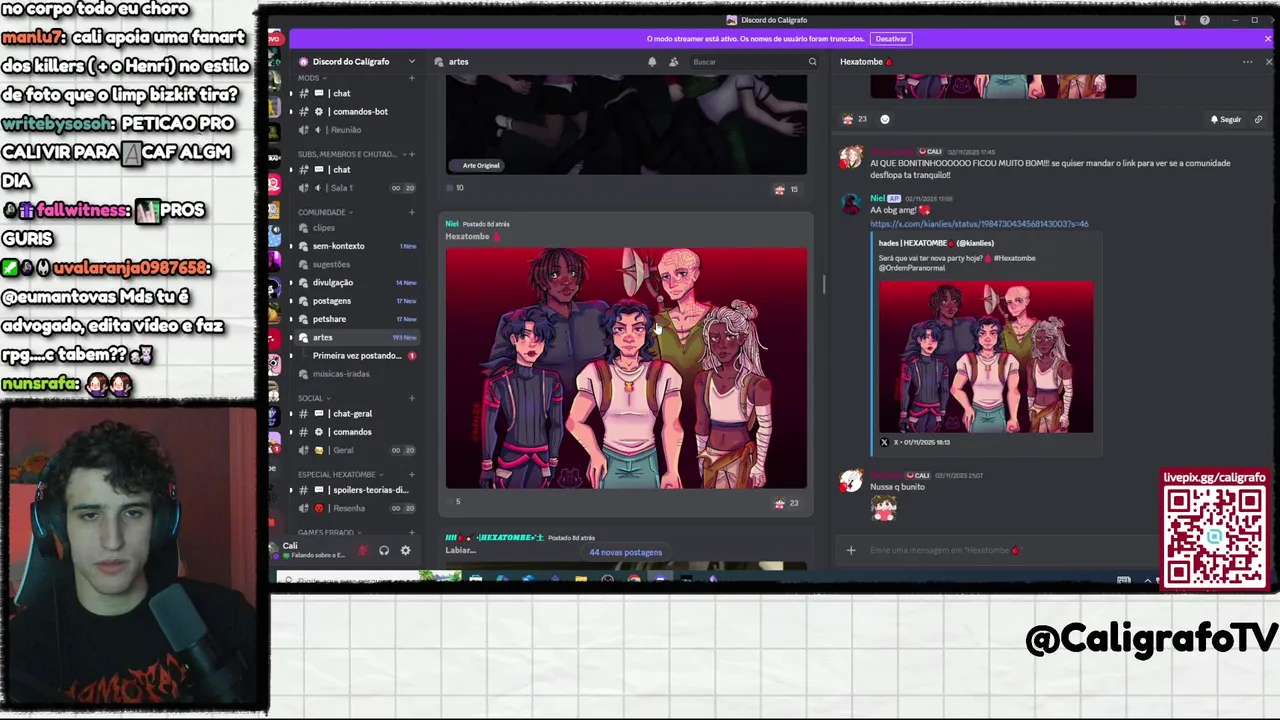This screenshot has width=1280, height=720.
Task: Open 10 comments on Arte Original post
Action: click(x=455, y=188)
